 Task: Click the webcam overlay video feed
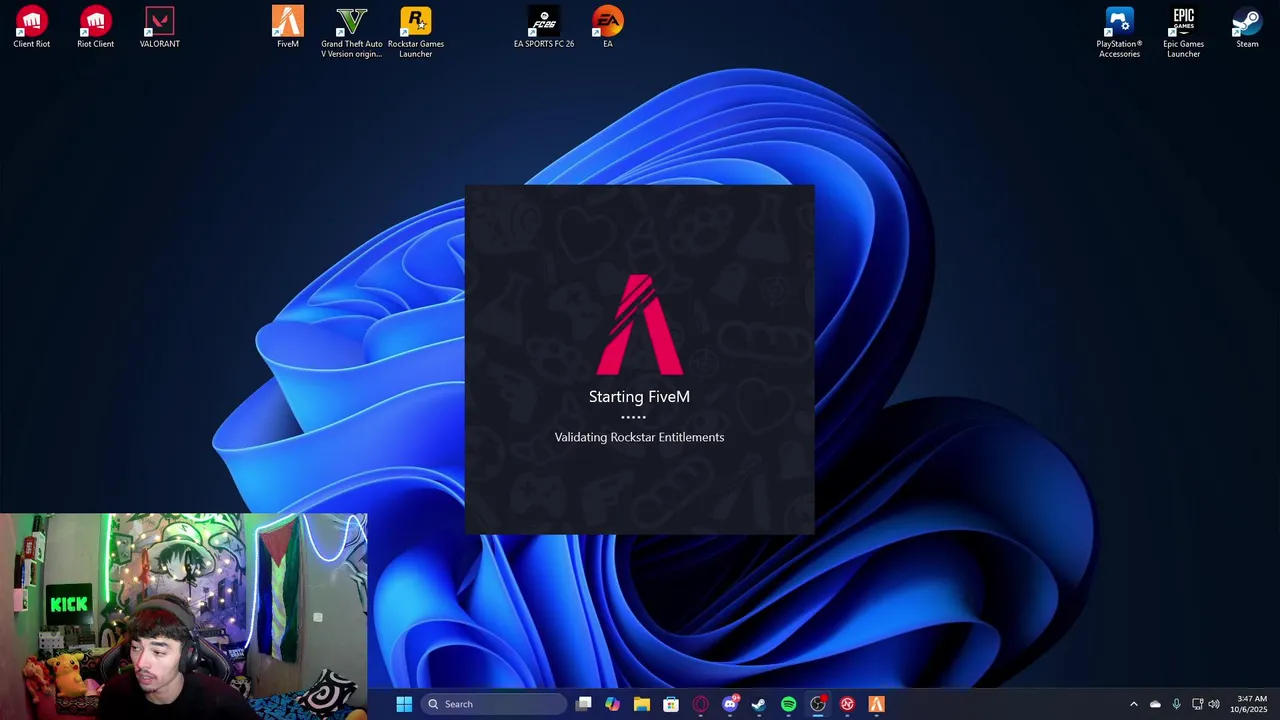tap(184, 617)
